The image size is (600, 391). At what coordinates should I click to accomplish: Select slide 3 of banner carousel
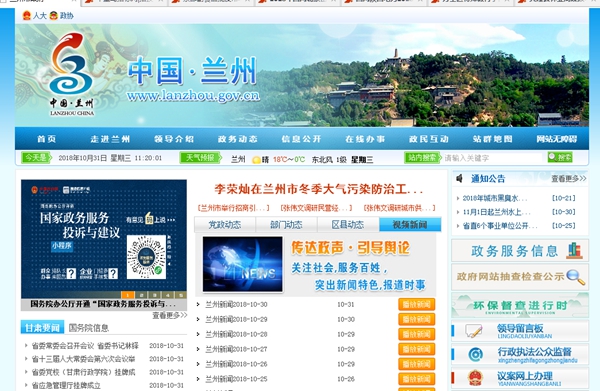pos(155,295)
